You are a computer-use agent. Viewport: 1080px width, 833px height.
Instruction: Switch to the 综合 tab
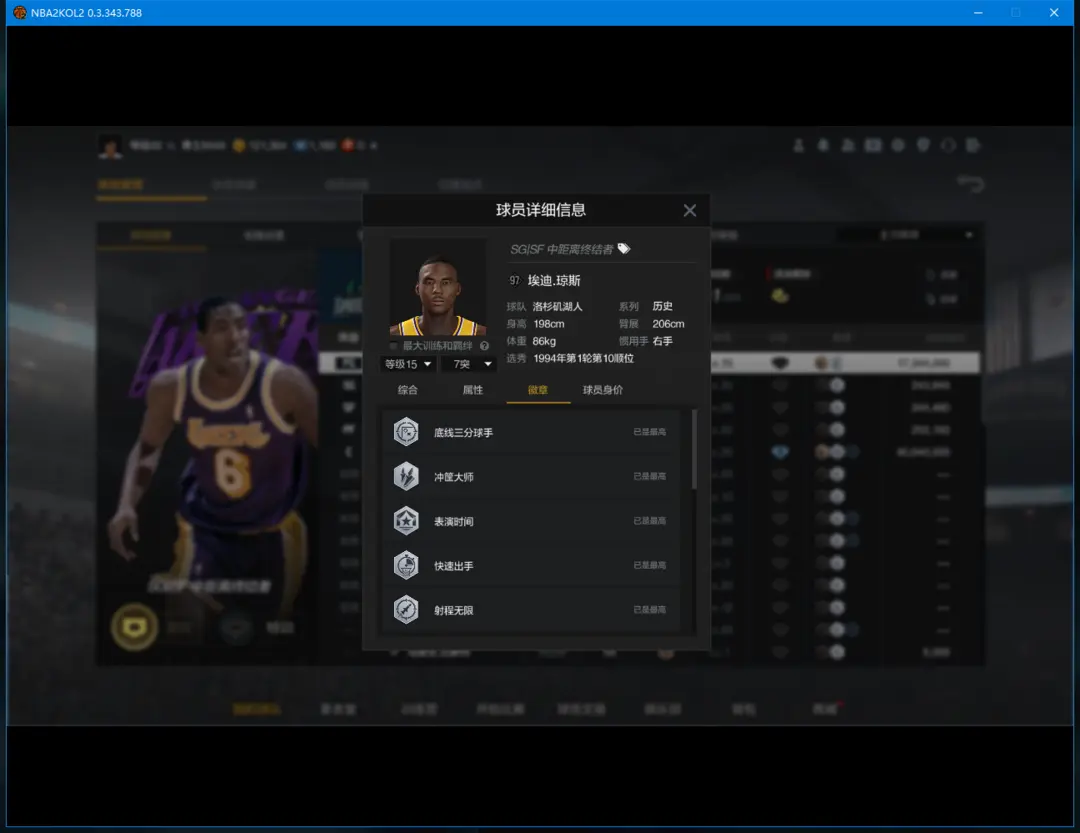click(408, 390)
